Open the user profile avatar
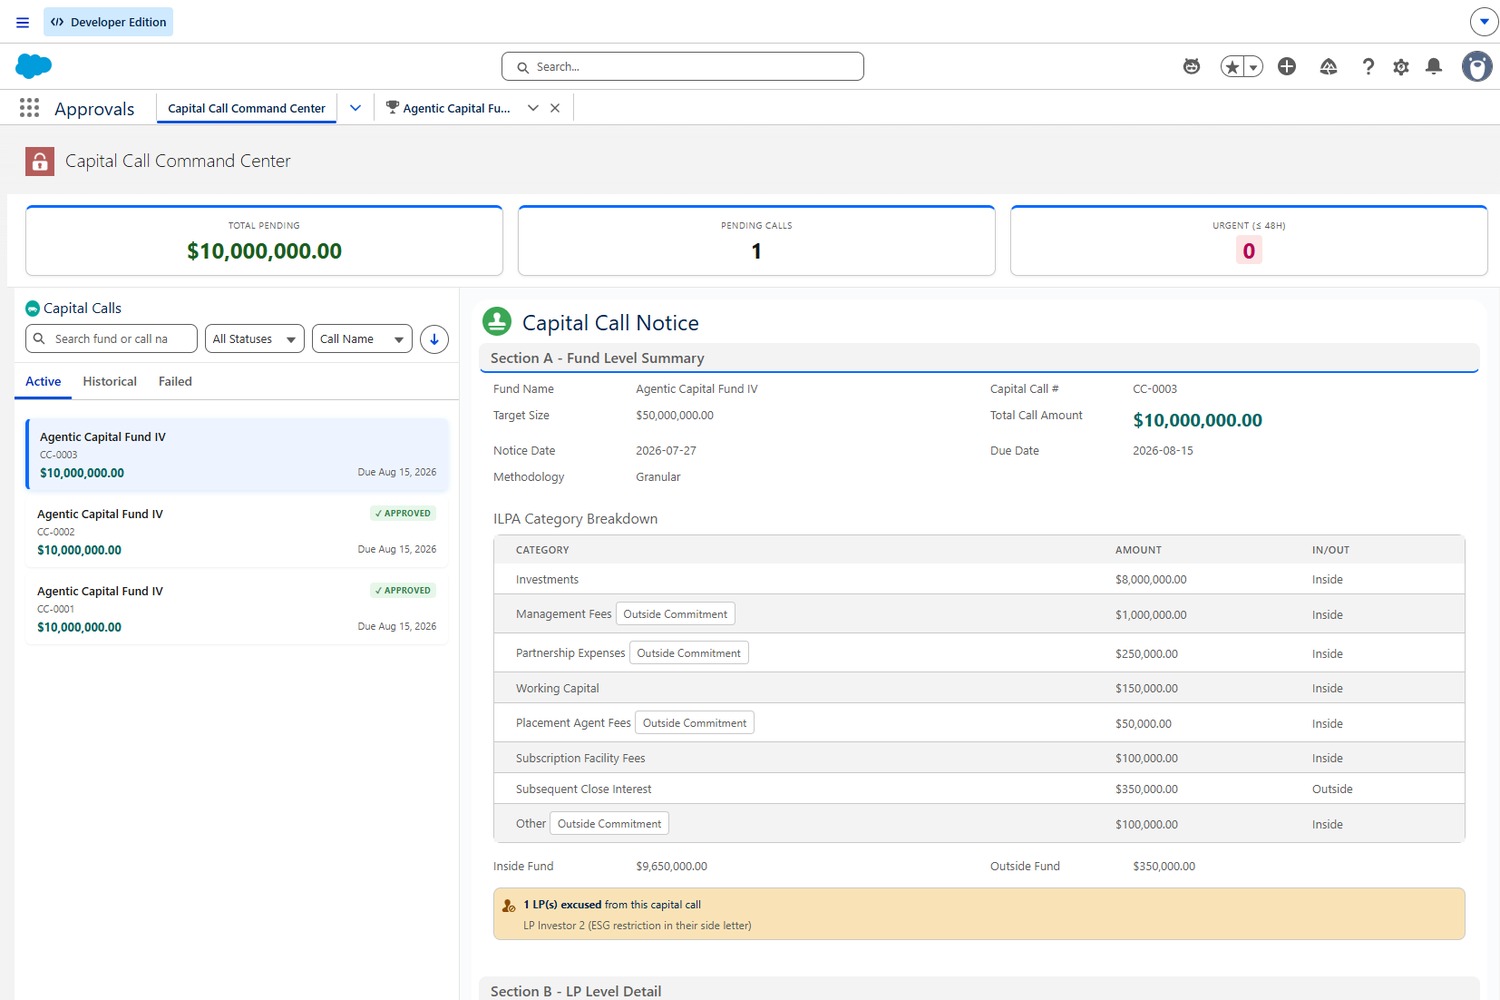Image resolution: width=1500 pixels, height=1000 pixels. point(1477,67)
